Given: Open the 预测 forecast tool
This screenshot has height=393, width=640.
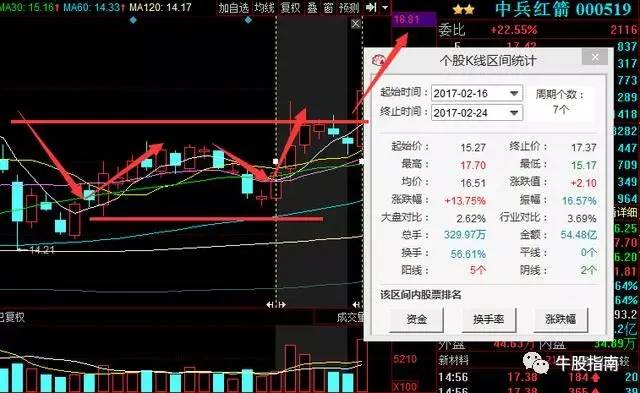Looking at the screenshot, I should coord(349,7).
